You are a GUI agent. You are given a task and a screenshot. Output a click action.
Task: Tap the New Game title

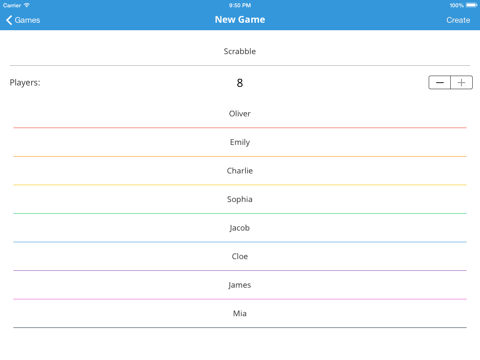(240, 20)
